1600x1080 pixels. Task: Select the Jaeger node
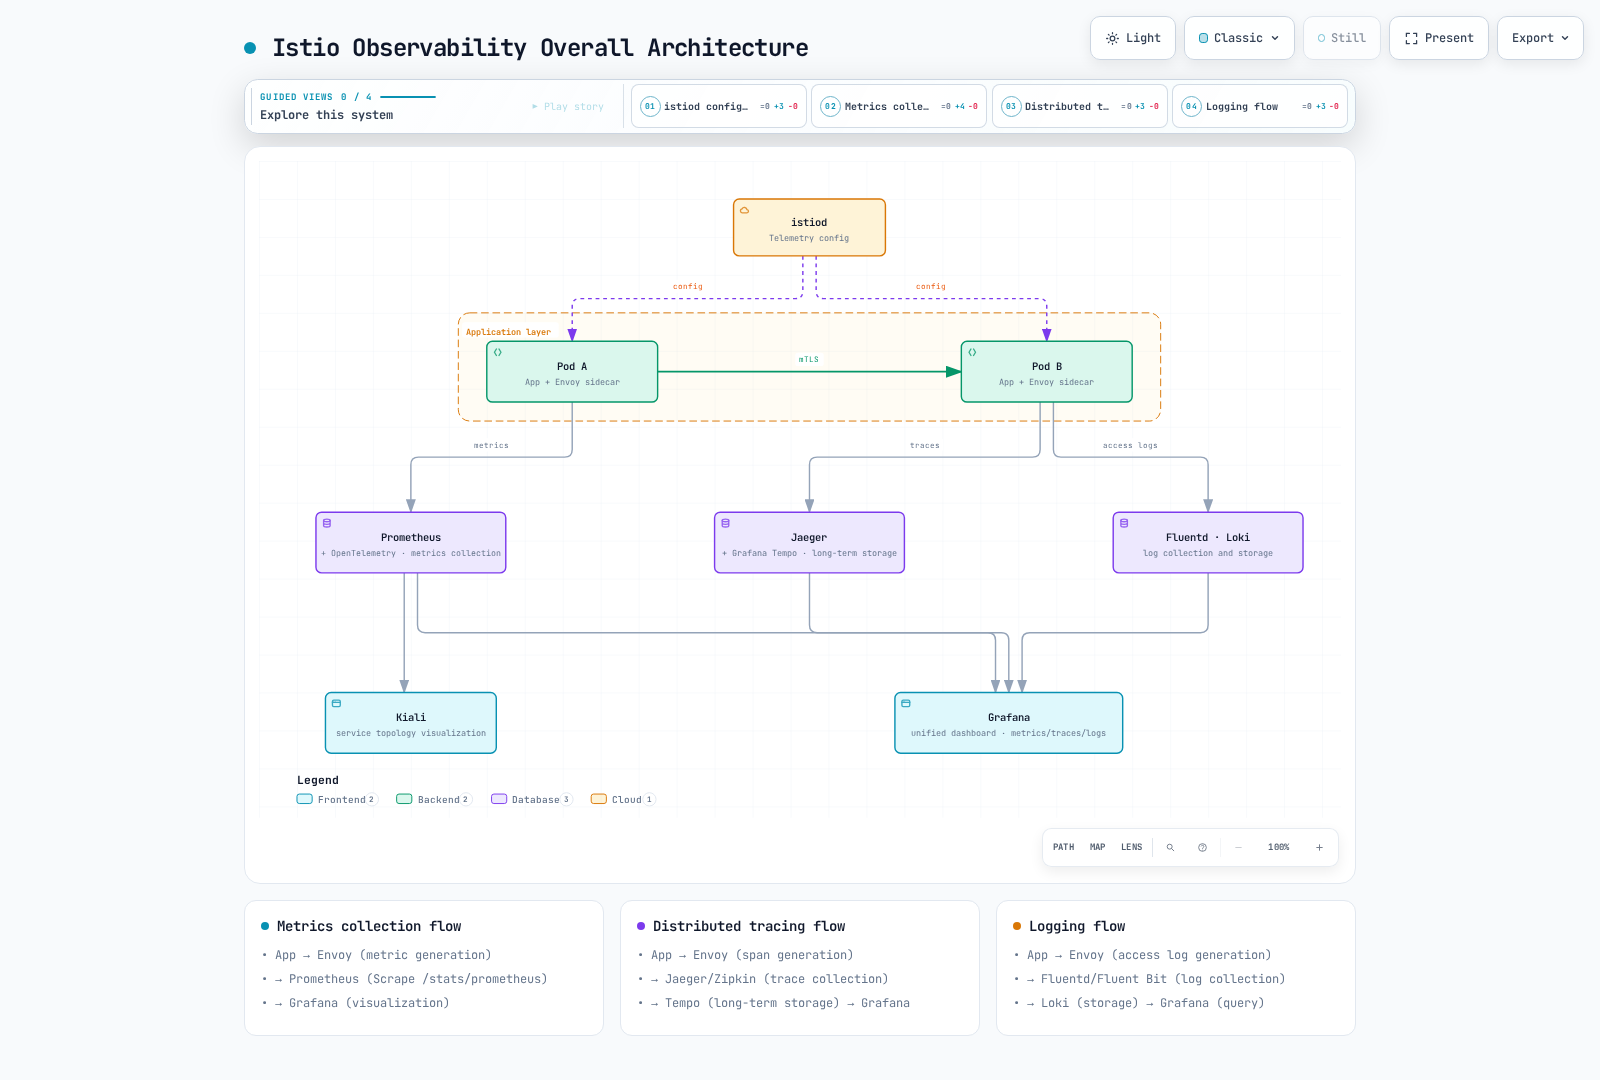pyautogui.click(x=809, y=543)
